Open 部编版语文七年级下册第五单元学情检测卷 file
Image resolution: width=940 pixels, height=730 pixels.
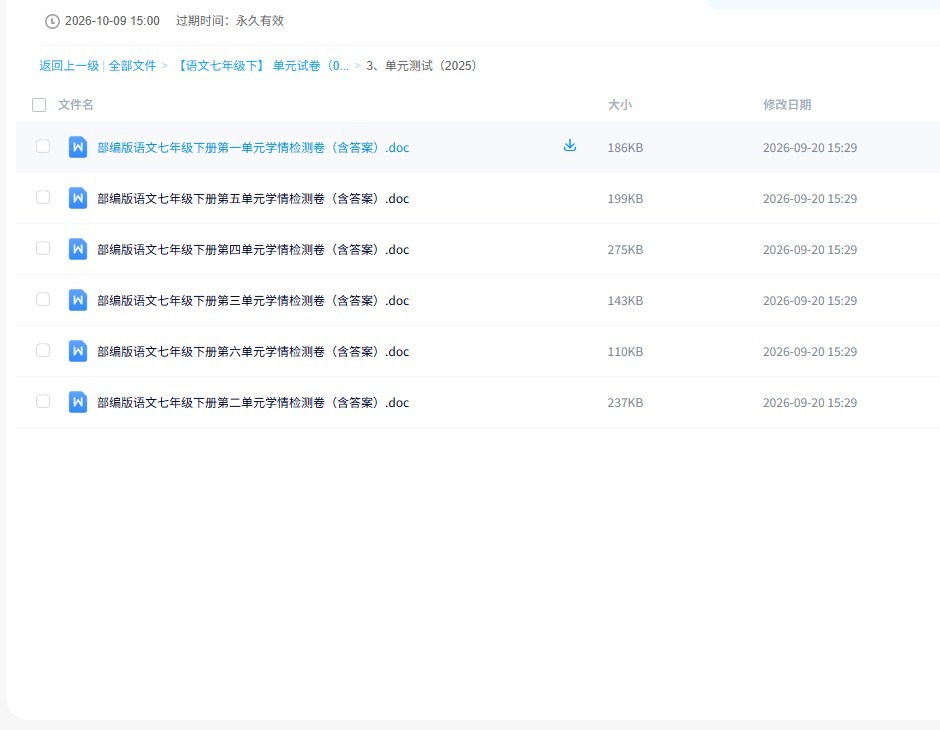(x=253, y=198)
